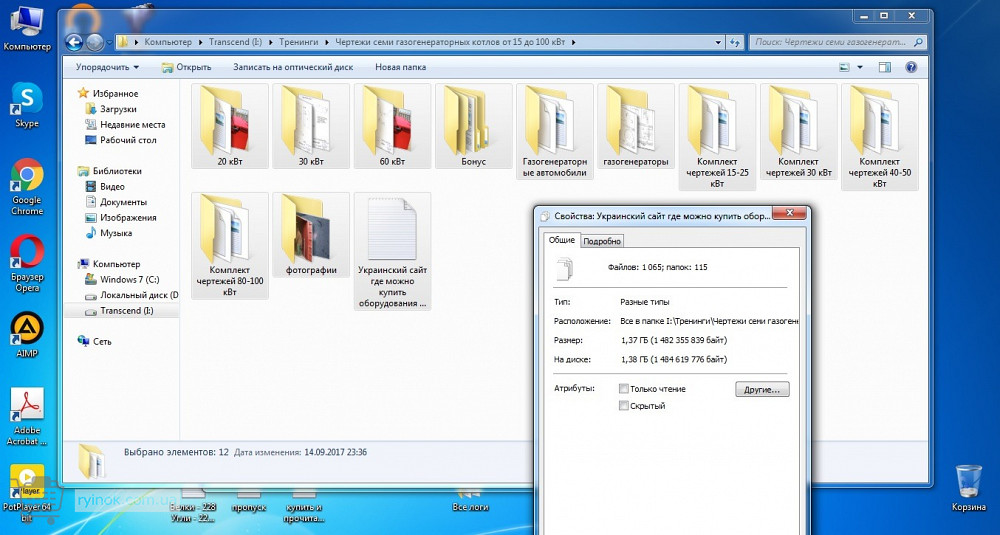Viewport: 1000px width, 535px height.
Task: Launch Google Chrome from the desktop
Action: coord(26,177)
